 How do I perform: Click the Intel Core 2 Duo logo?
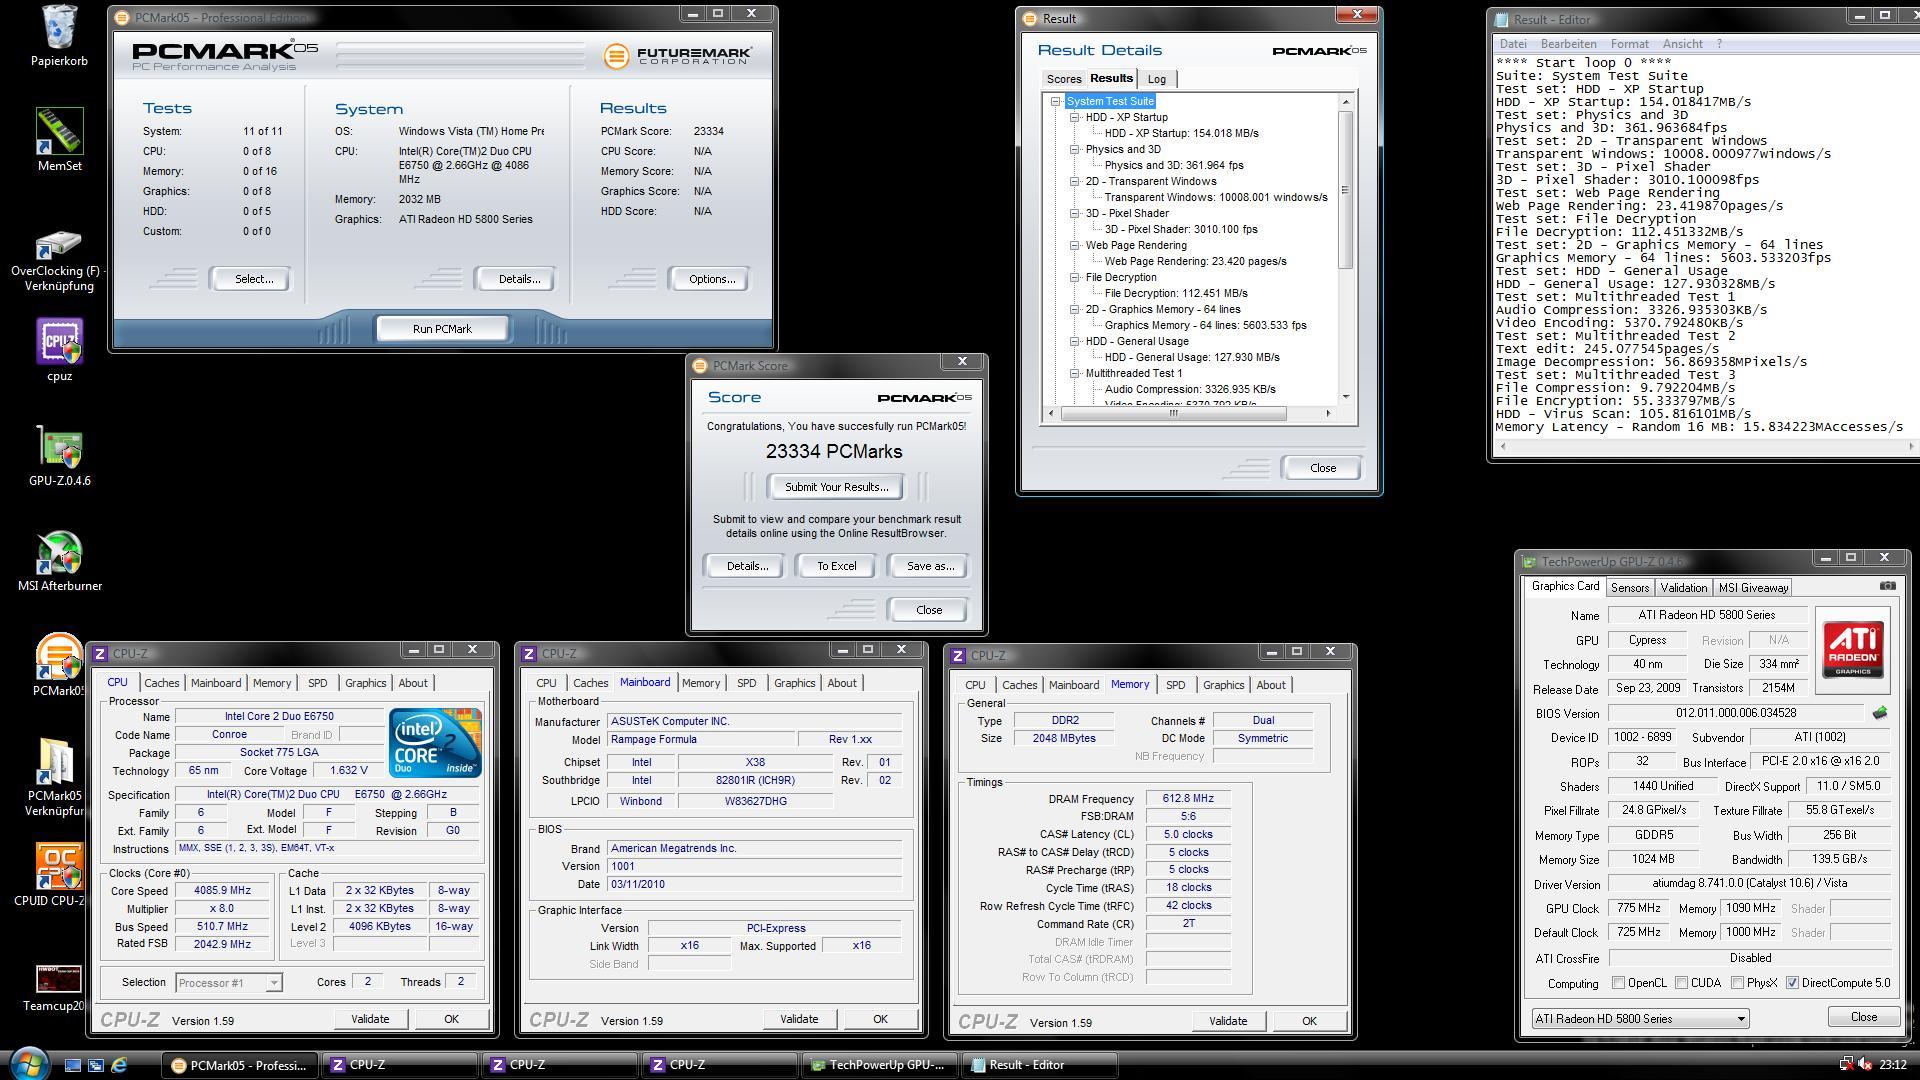pyautogui.click(x=435, y=742)
